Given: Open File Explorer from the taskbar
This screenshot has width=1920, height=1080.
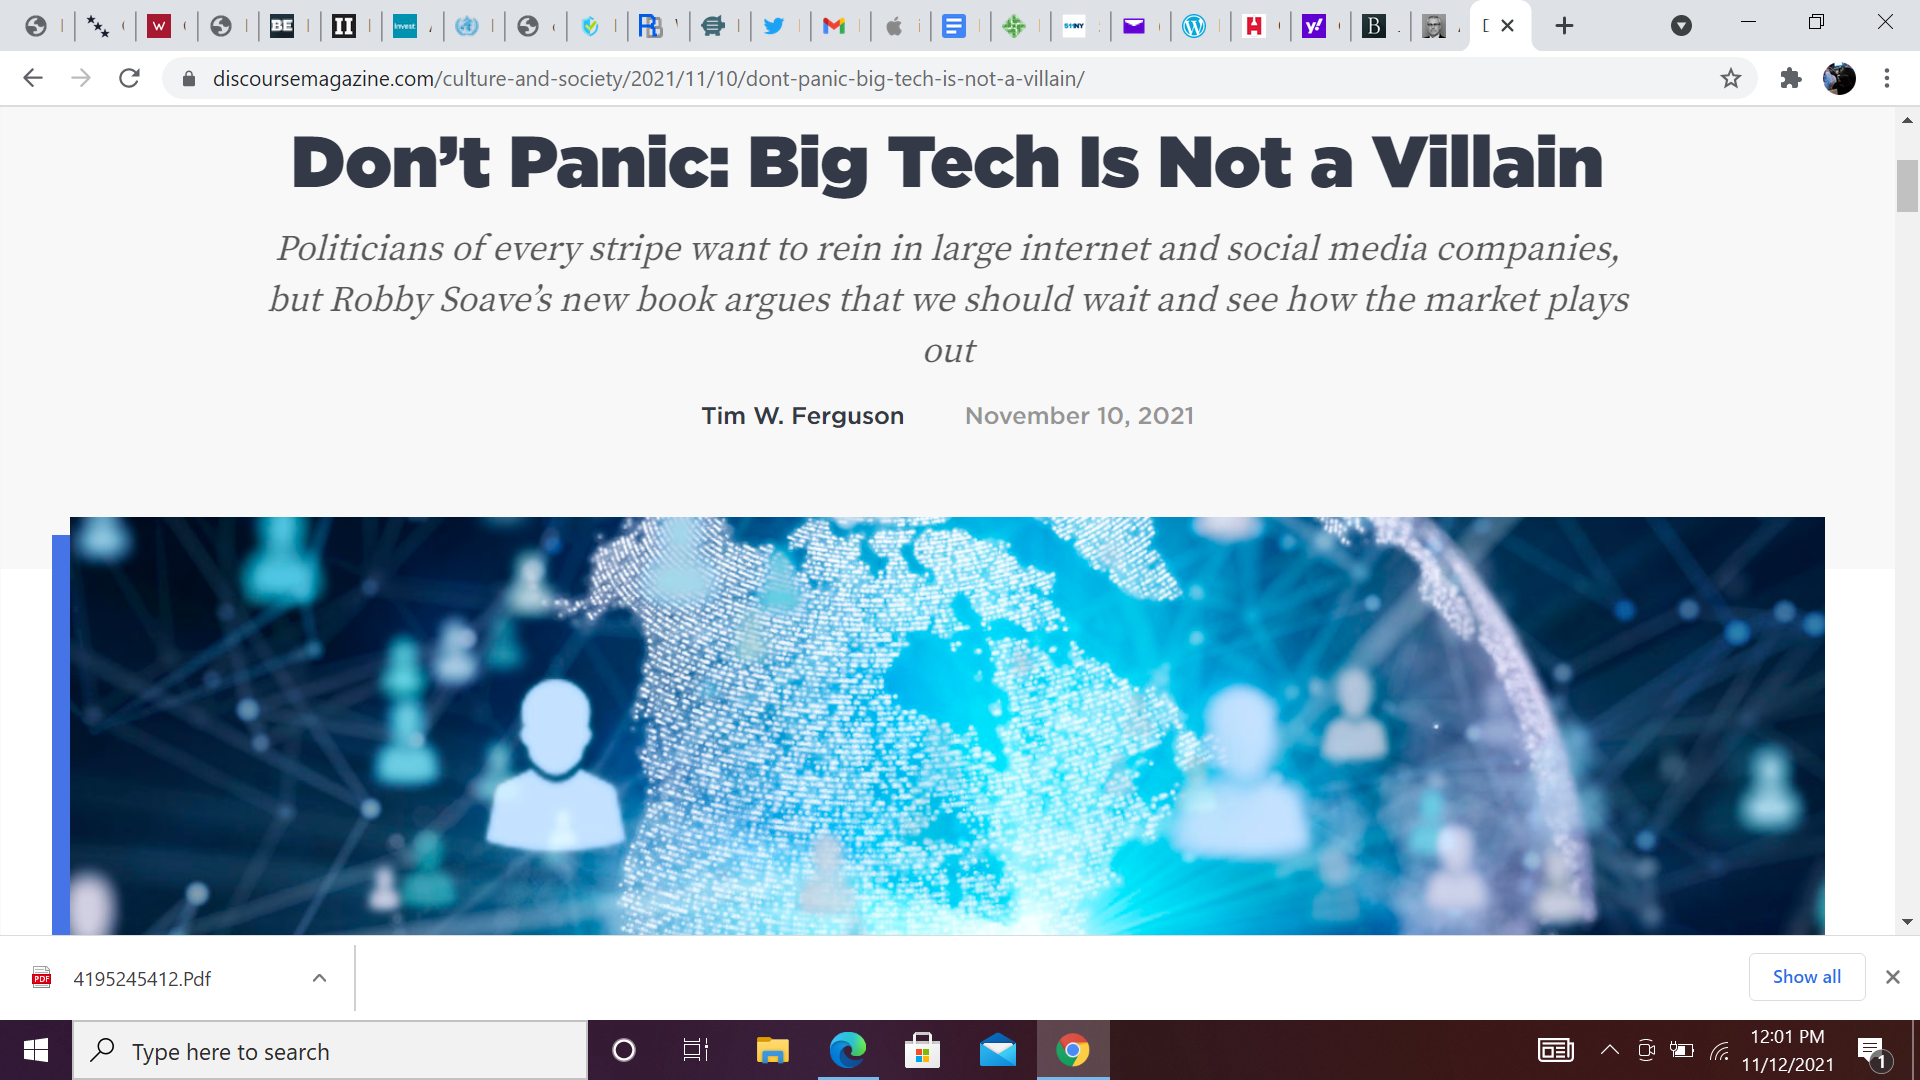Looking at the screenshot, I should click(x=772, y=1051).
